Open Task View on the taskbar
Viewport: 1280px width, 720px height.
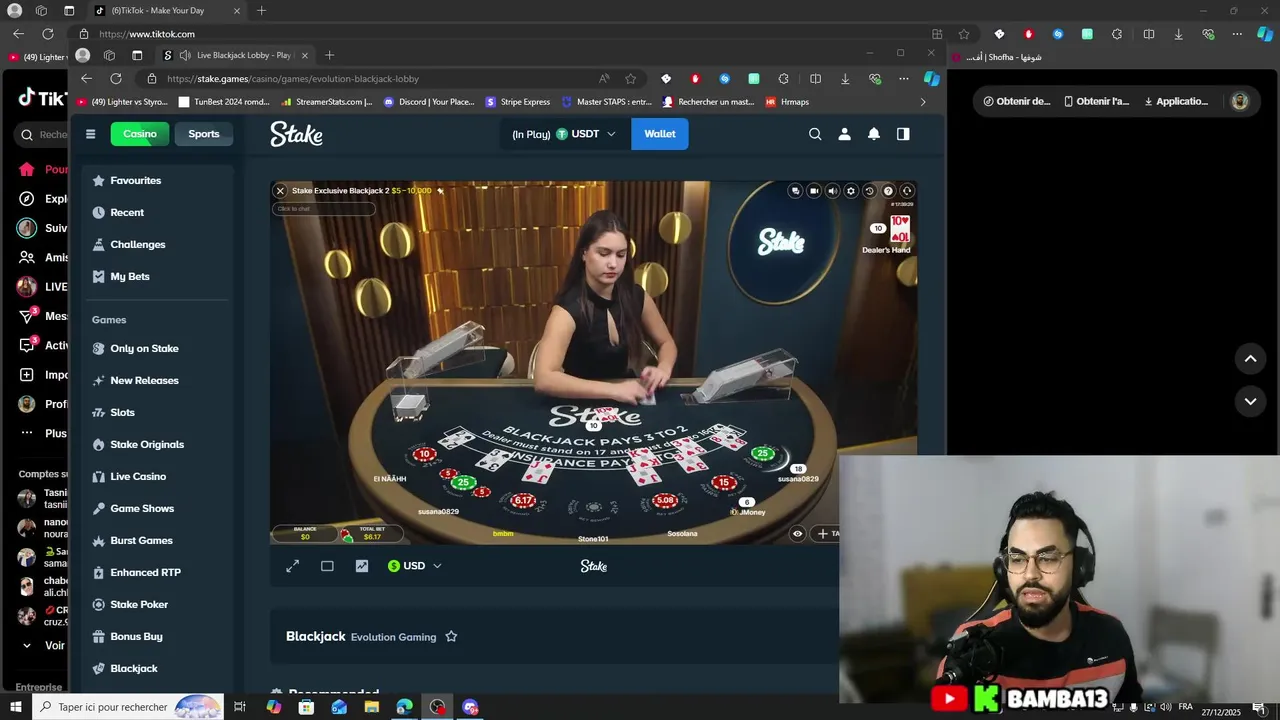coord(240,707)
